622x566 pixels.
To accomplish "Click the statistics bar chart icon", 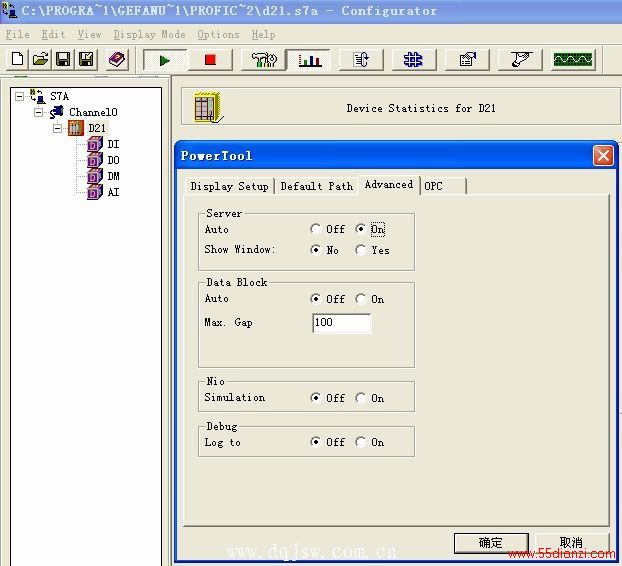I will (x=309, y=60).
